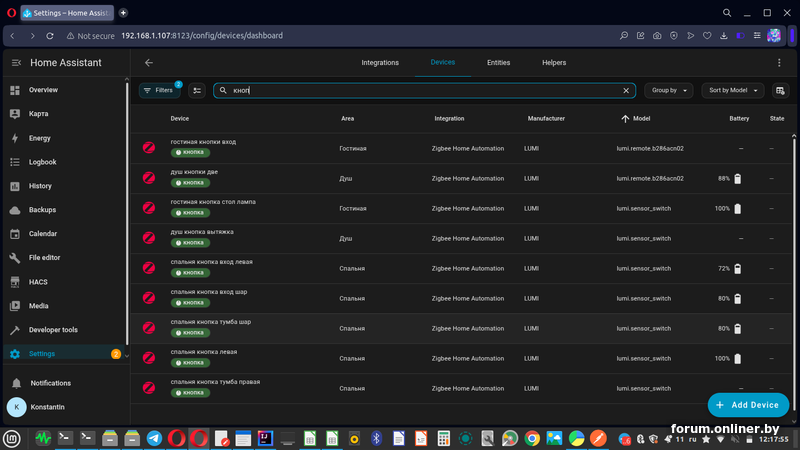Image resolution: width=800 pixels, height=450 pixels.
Task: Open the three-dot overflow menu
Action: point(779,62)
